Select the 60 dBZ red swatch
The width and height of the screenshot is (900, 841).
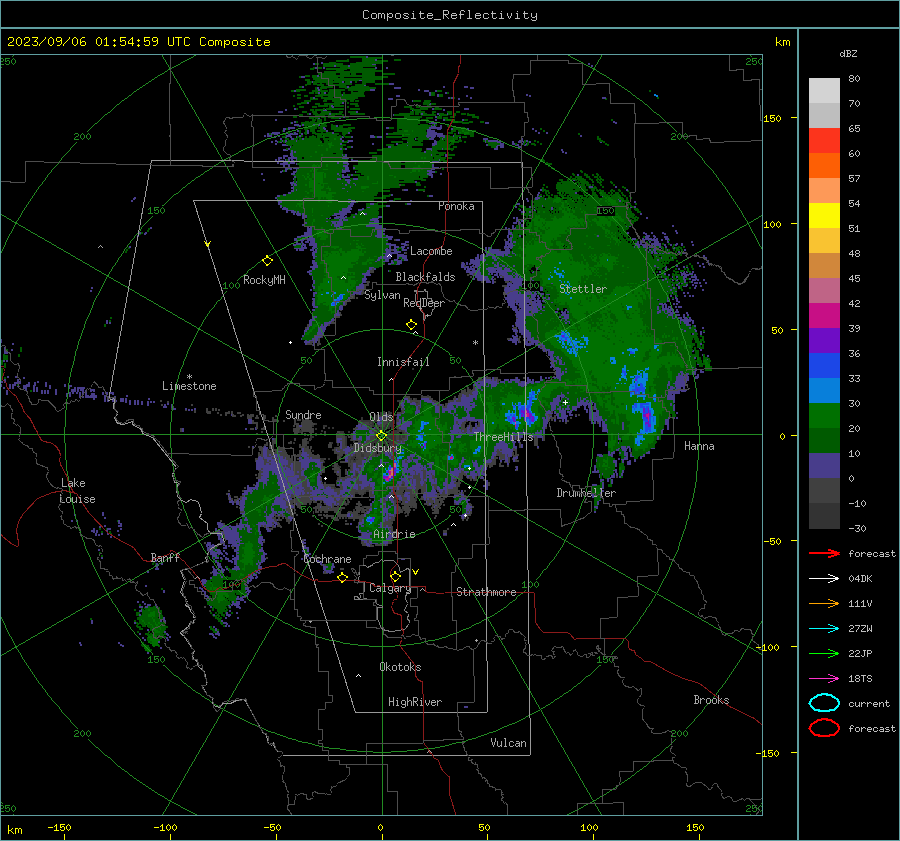point(824,140)
